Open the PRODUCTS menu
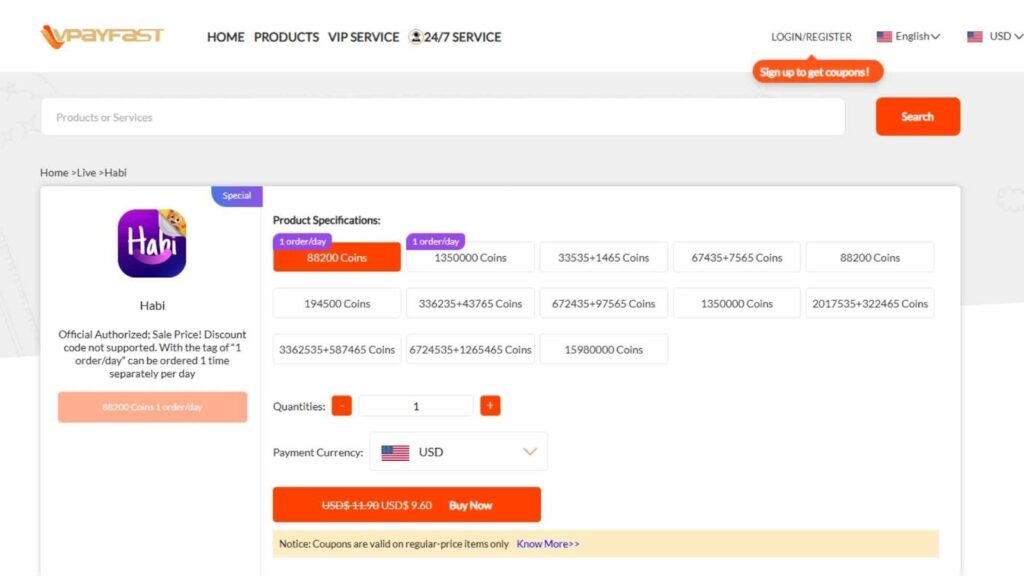 (287, 37)
